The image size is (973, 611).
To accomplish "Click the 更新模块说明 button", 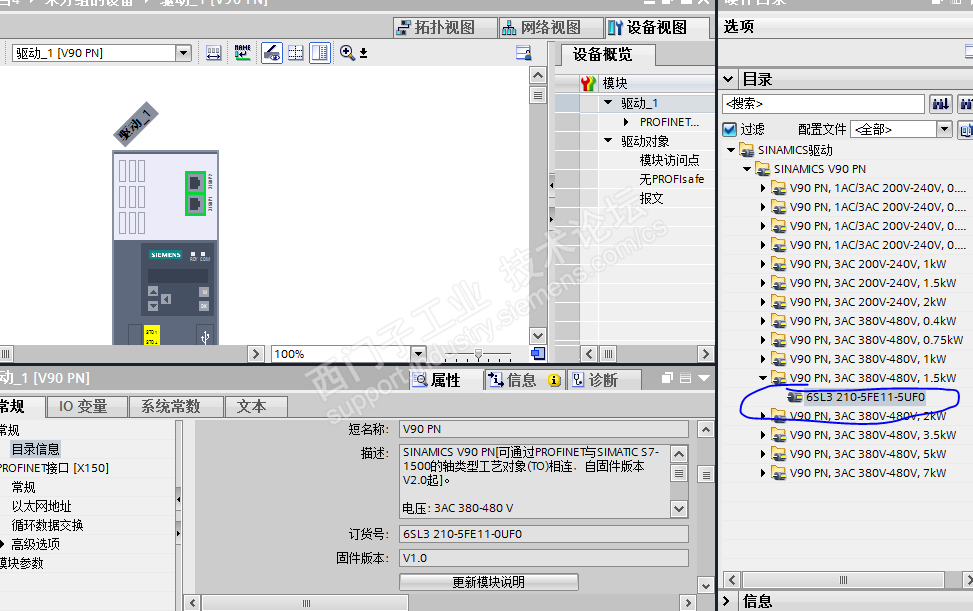I will pos(489,582).
